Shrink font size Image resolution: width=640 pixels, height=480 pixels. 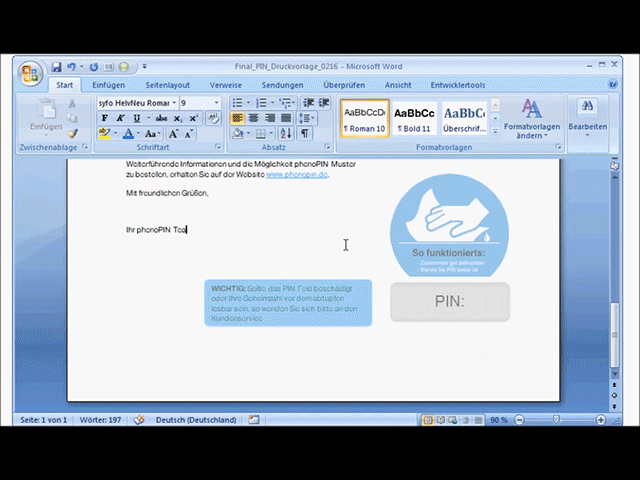pos(189,133)
